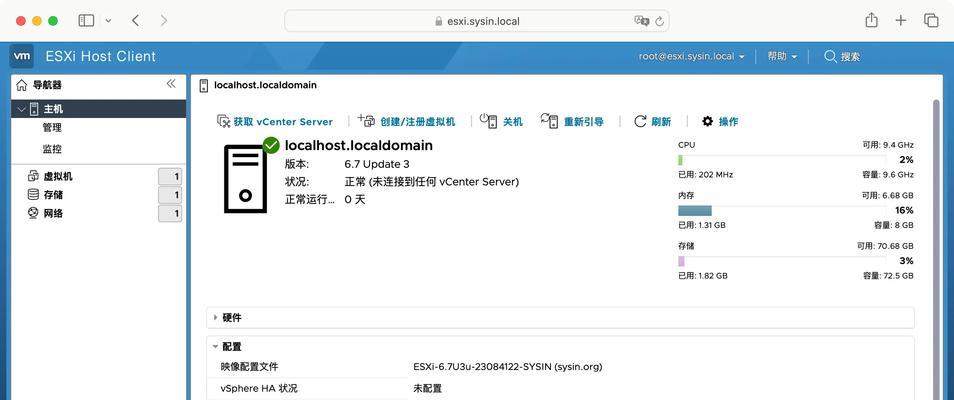This screenshot has height=400, width=954.
Task: Click the Navigator home icon
Action: point(21,85)
